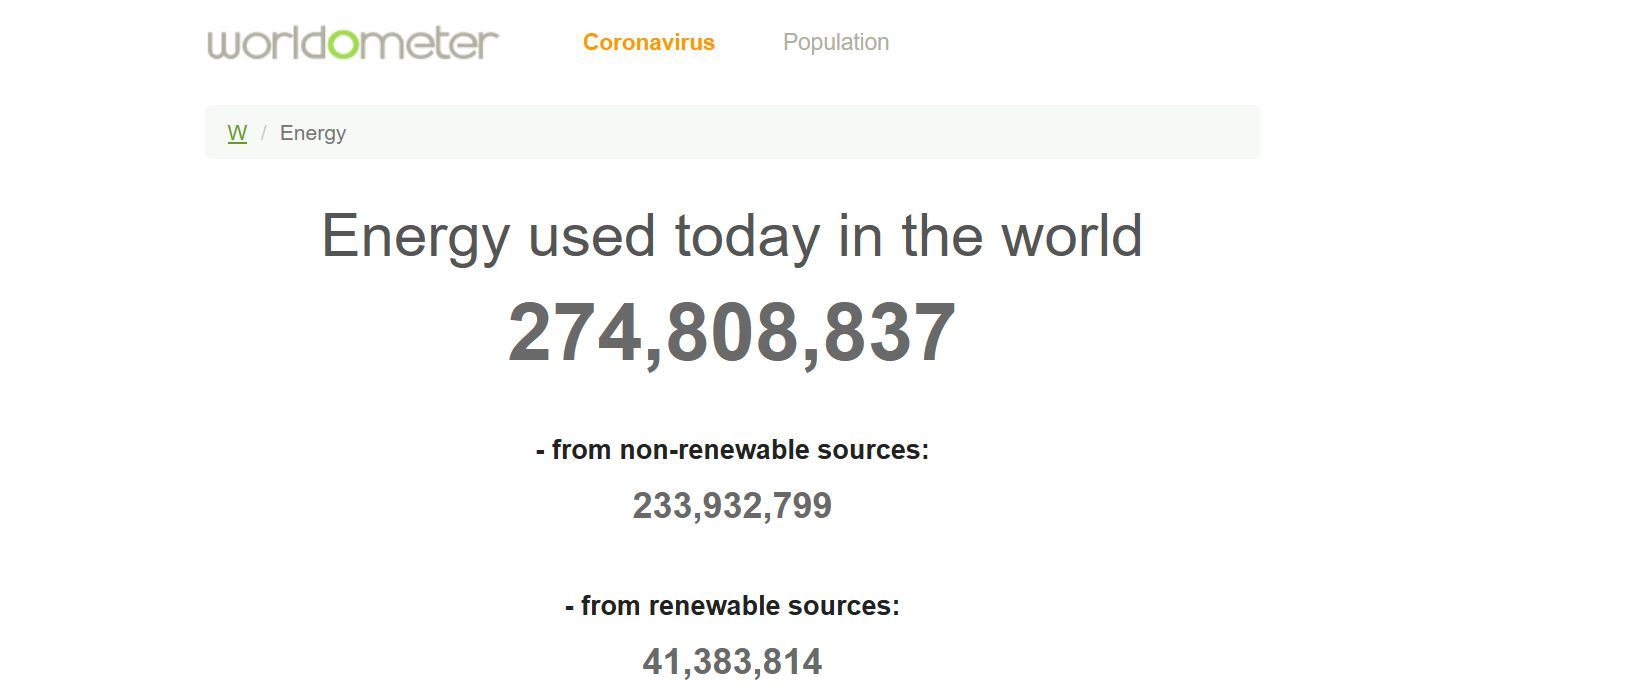This screenshot has height=698, width=1633.
Task: Click the word "world" in the main heading
Action: click(1072, 237)
